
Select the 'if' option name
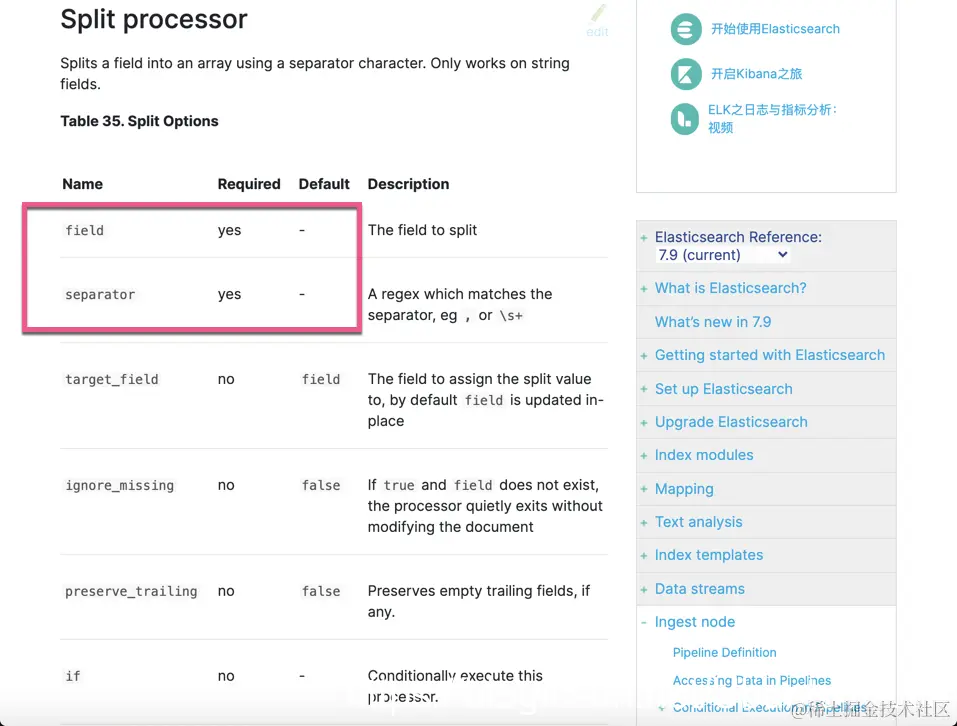73,676
